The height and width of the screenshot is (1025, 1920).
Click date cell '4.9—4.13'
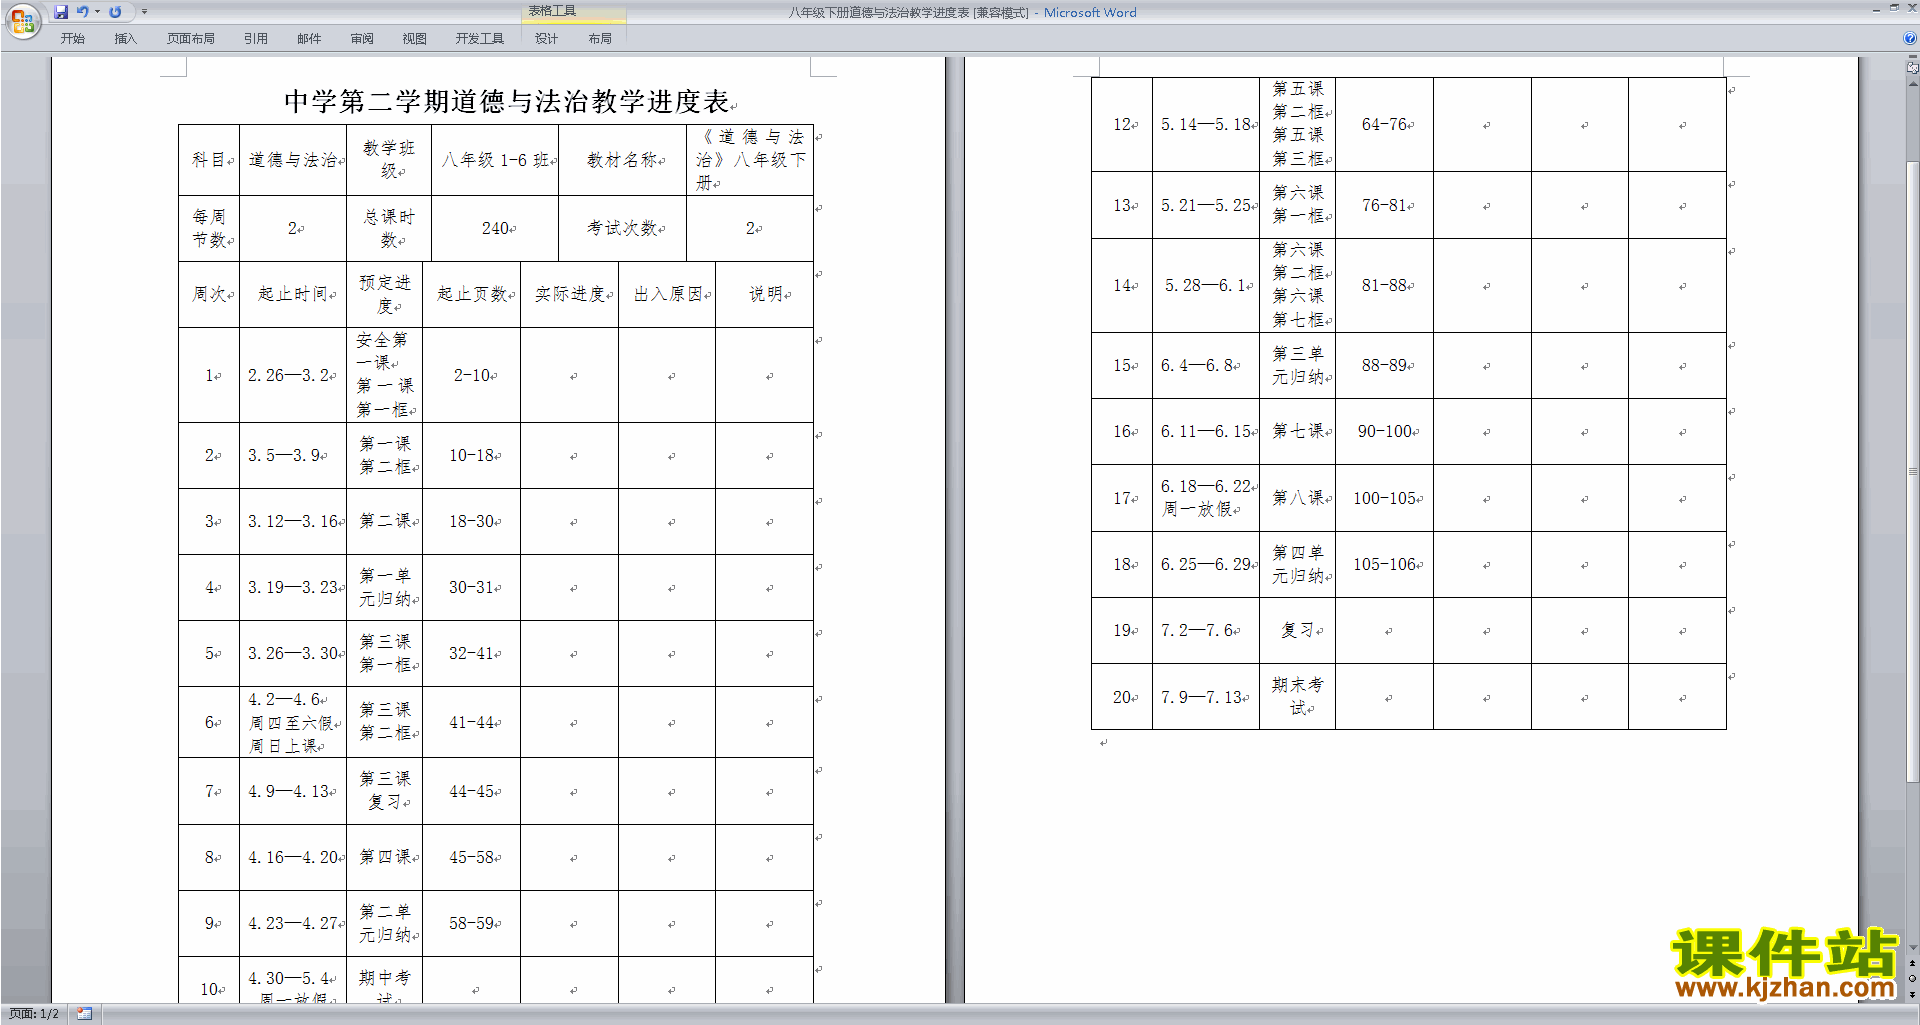293,791
